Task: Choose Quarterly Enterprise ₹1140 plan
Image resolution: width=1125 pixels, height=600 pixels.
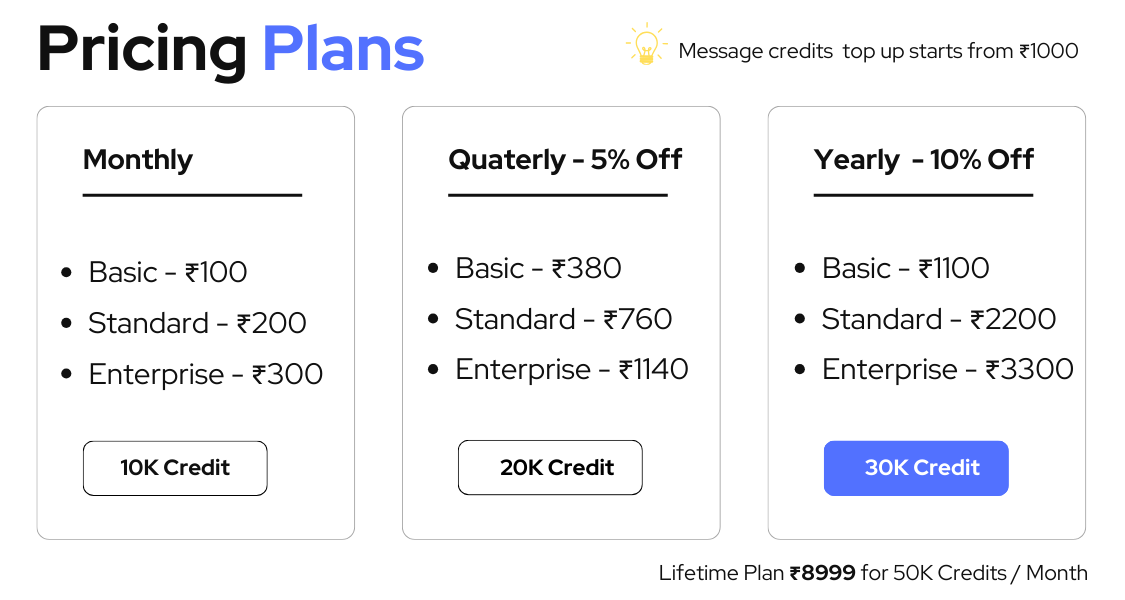Action: [572, 370]
